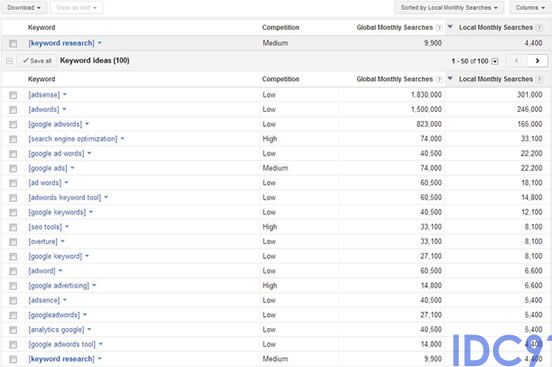The image size is (552, 367).
Task: Go to previous page of keyword ideas
Action: pyautogui.click(x=516, y=61)
